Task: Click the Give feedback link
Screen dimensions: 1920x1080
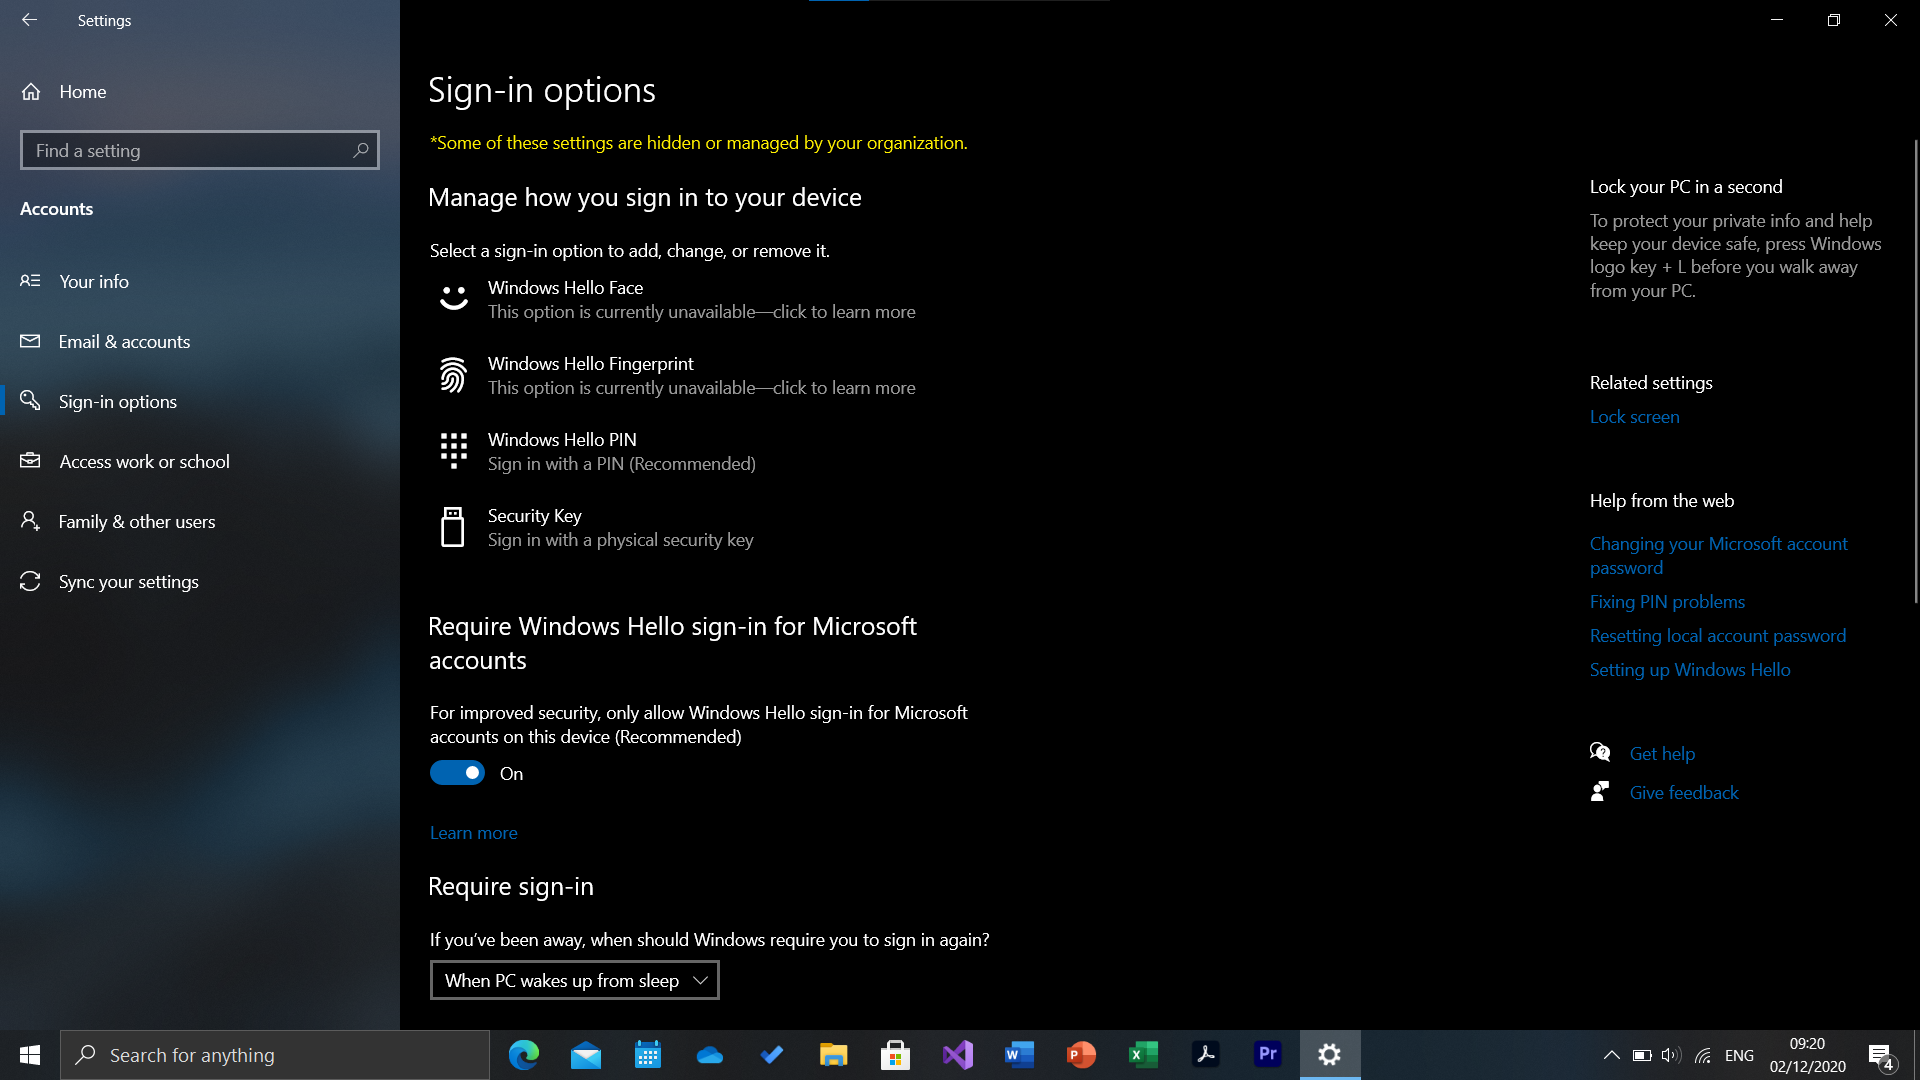Action: pyautogui.click(x=1684, y=792)
